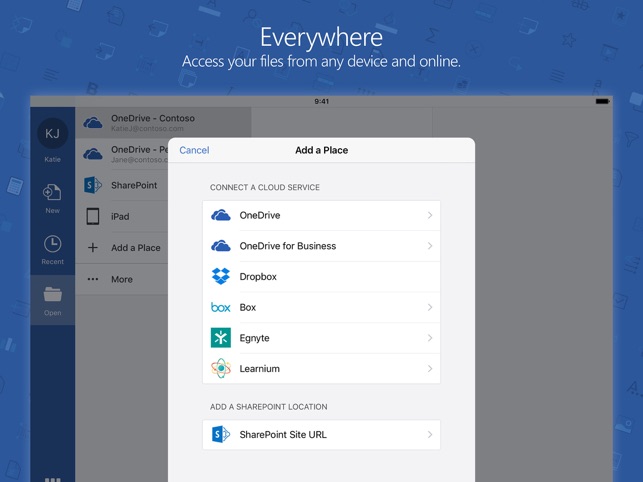The height and width of the screenshot is (482, 643).
Task: Tap the Learnium atom icon
Action: pyautogui.click(x=221, y=369)
